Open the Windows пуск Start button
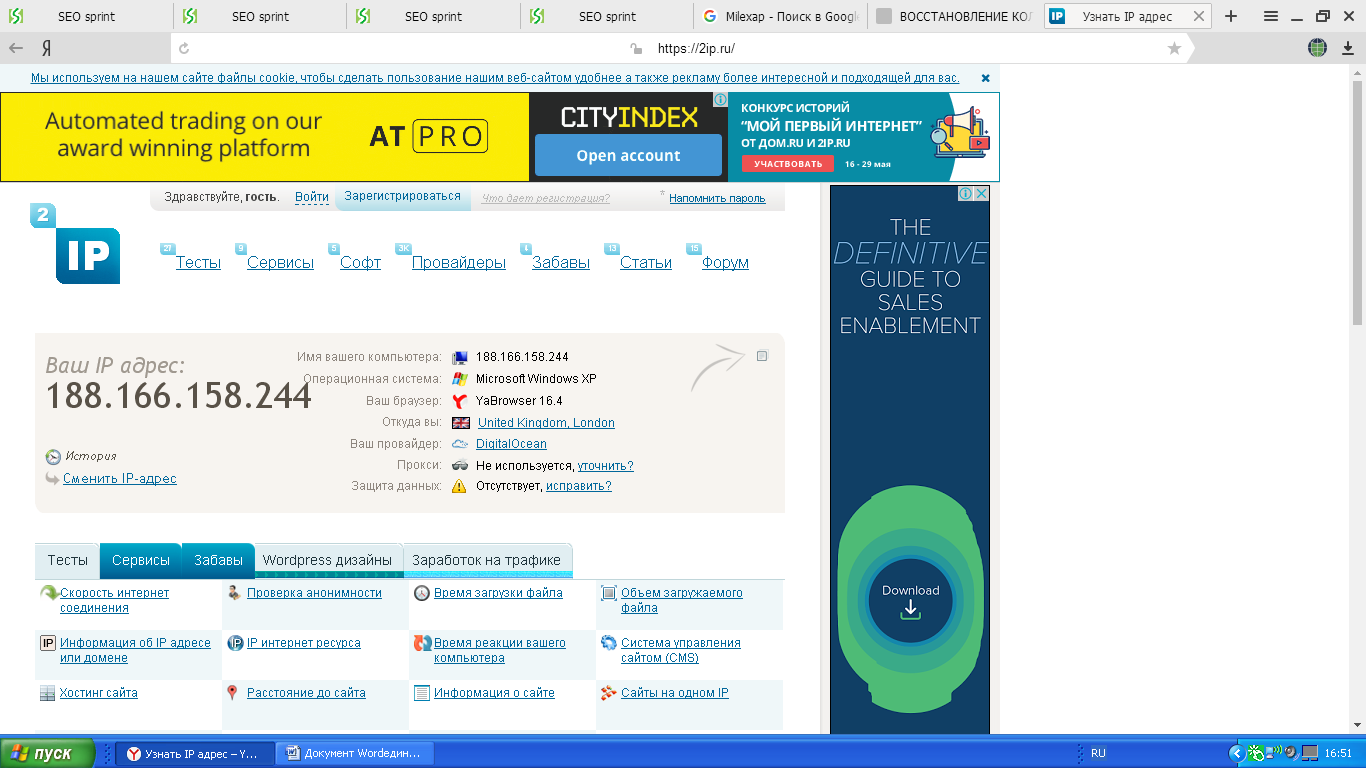 [x=48, y=754]
